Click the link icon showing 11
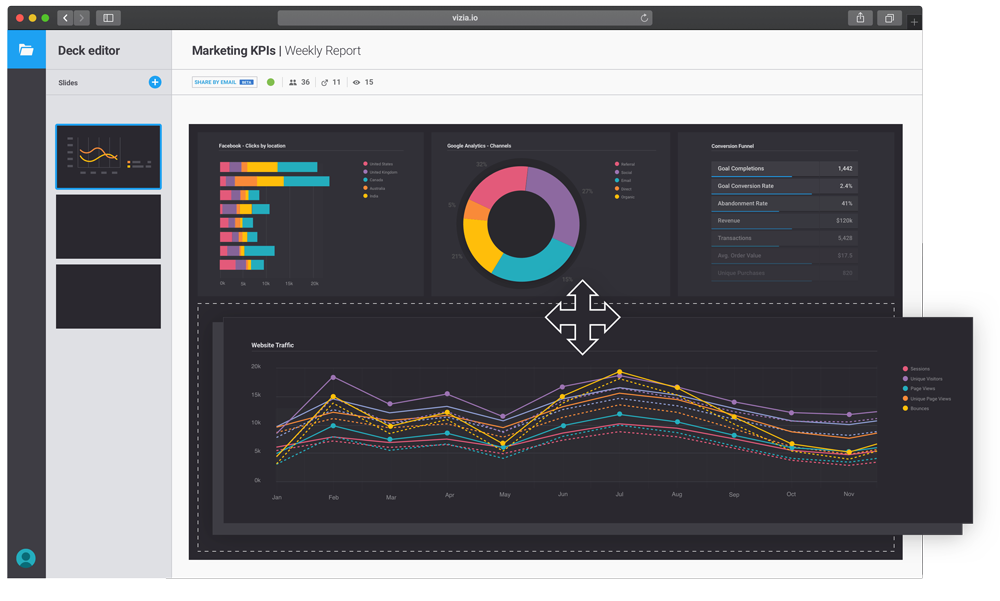This screenshot has height=601, width=1000. [325, 83]
